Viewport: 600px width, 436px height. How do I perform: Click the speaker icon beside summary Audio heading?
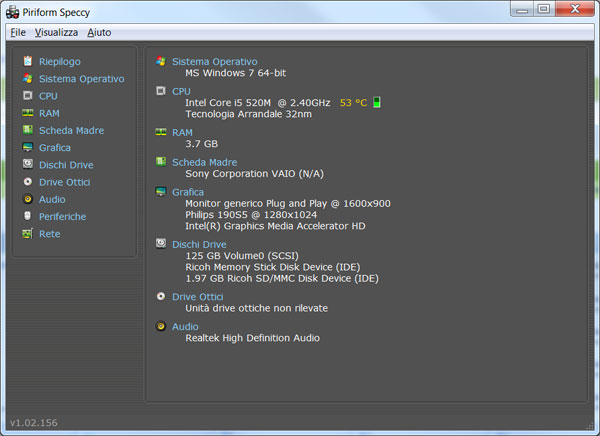[x=161, y=326]
